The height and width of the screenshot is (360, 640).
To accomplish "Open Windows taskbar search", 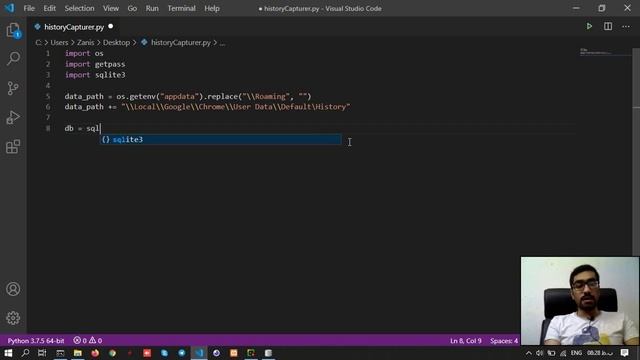I will (25, 353).
